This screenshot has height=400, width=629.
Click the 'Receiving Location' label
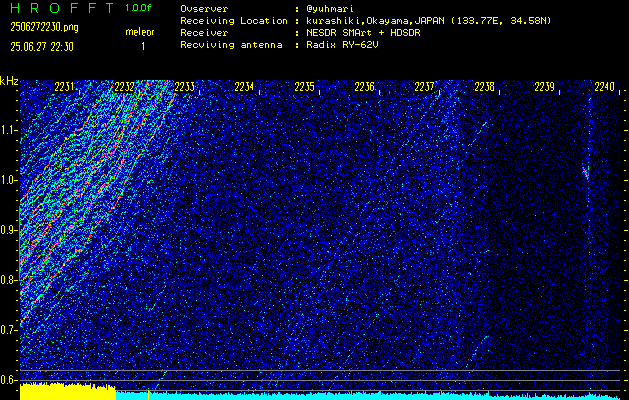point(234,21)
